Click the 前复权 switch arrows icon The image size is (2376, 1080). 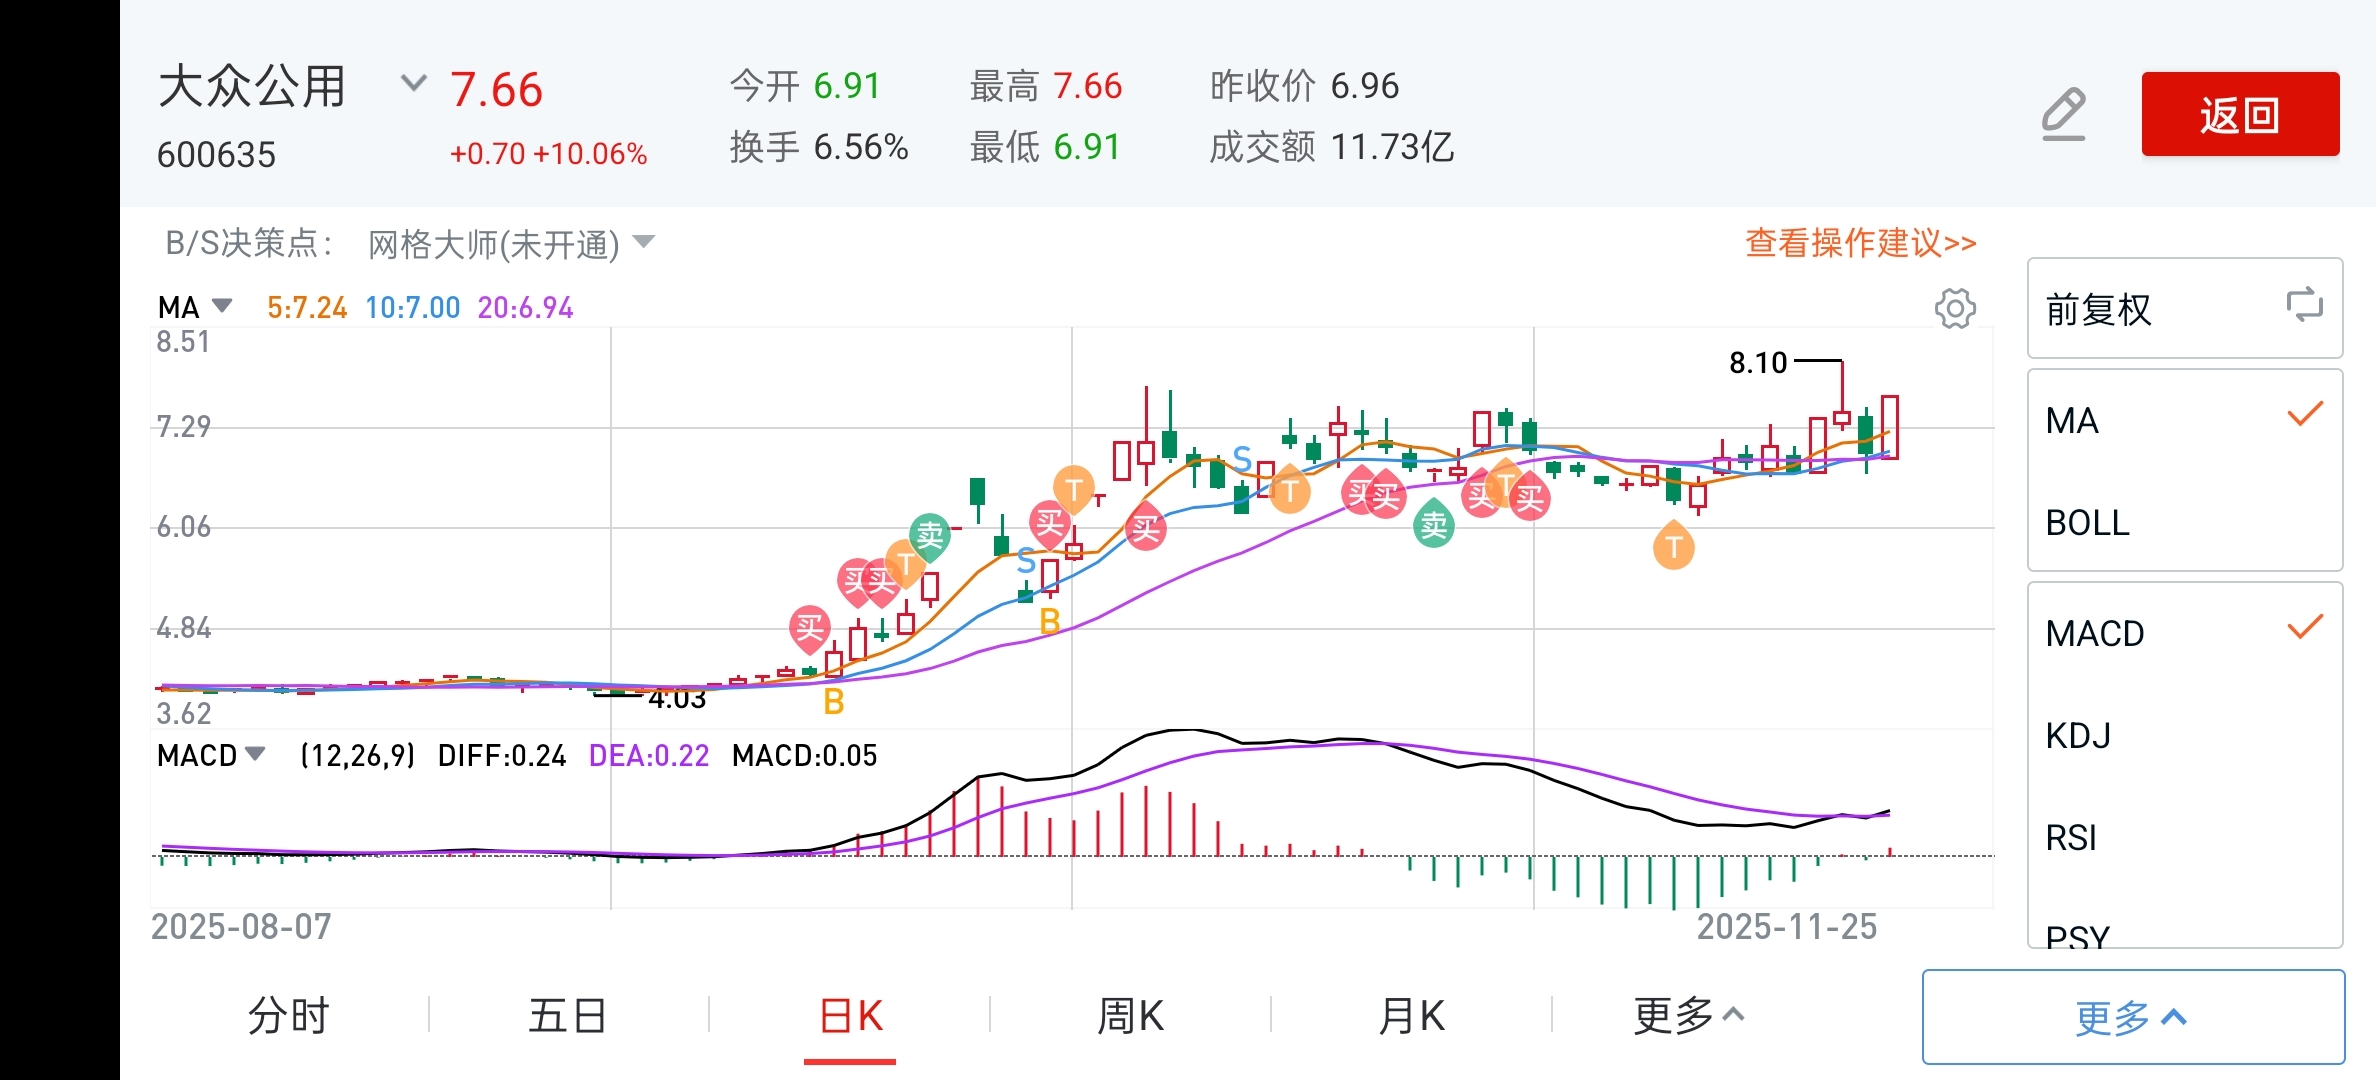coord(2304,305)
